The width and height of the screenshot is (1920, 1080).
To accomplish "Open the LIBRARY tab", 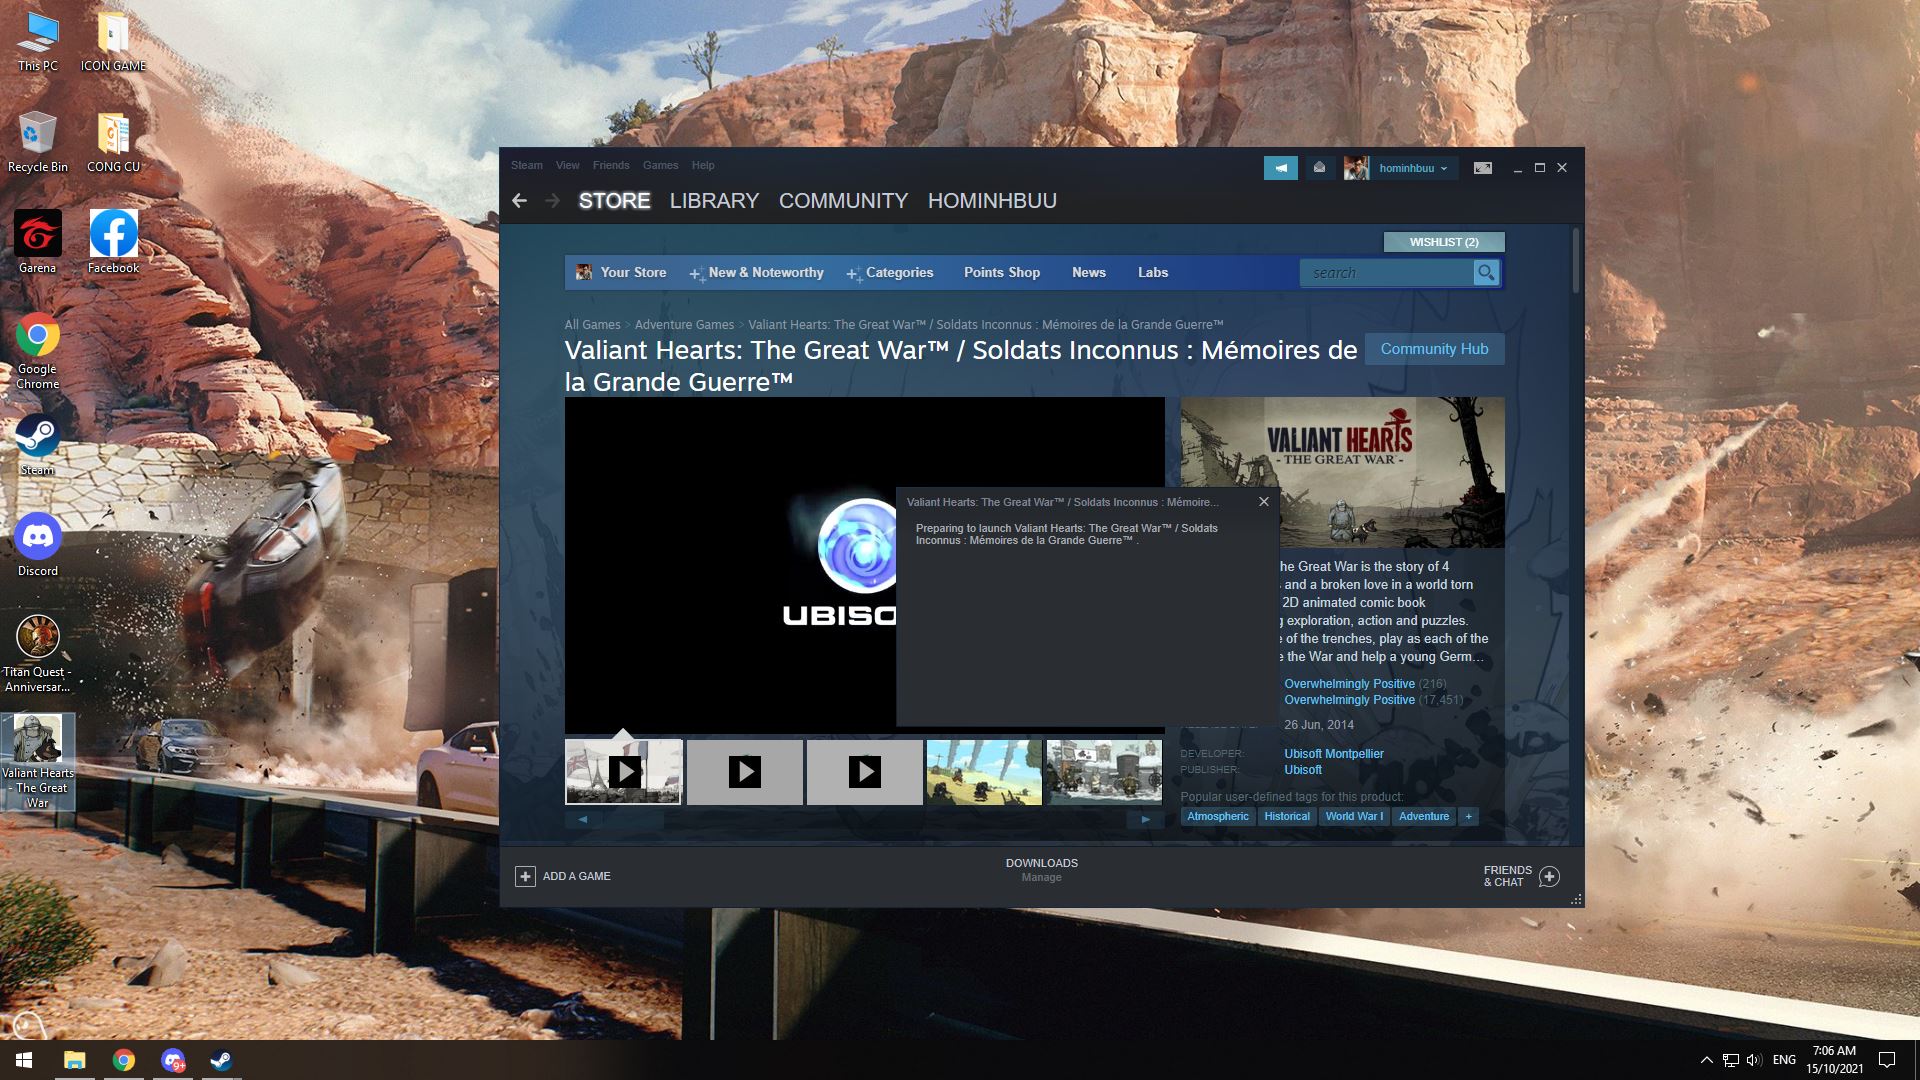I will point(714,201).
